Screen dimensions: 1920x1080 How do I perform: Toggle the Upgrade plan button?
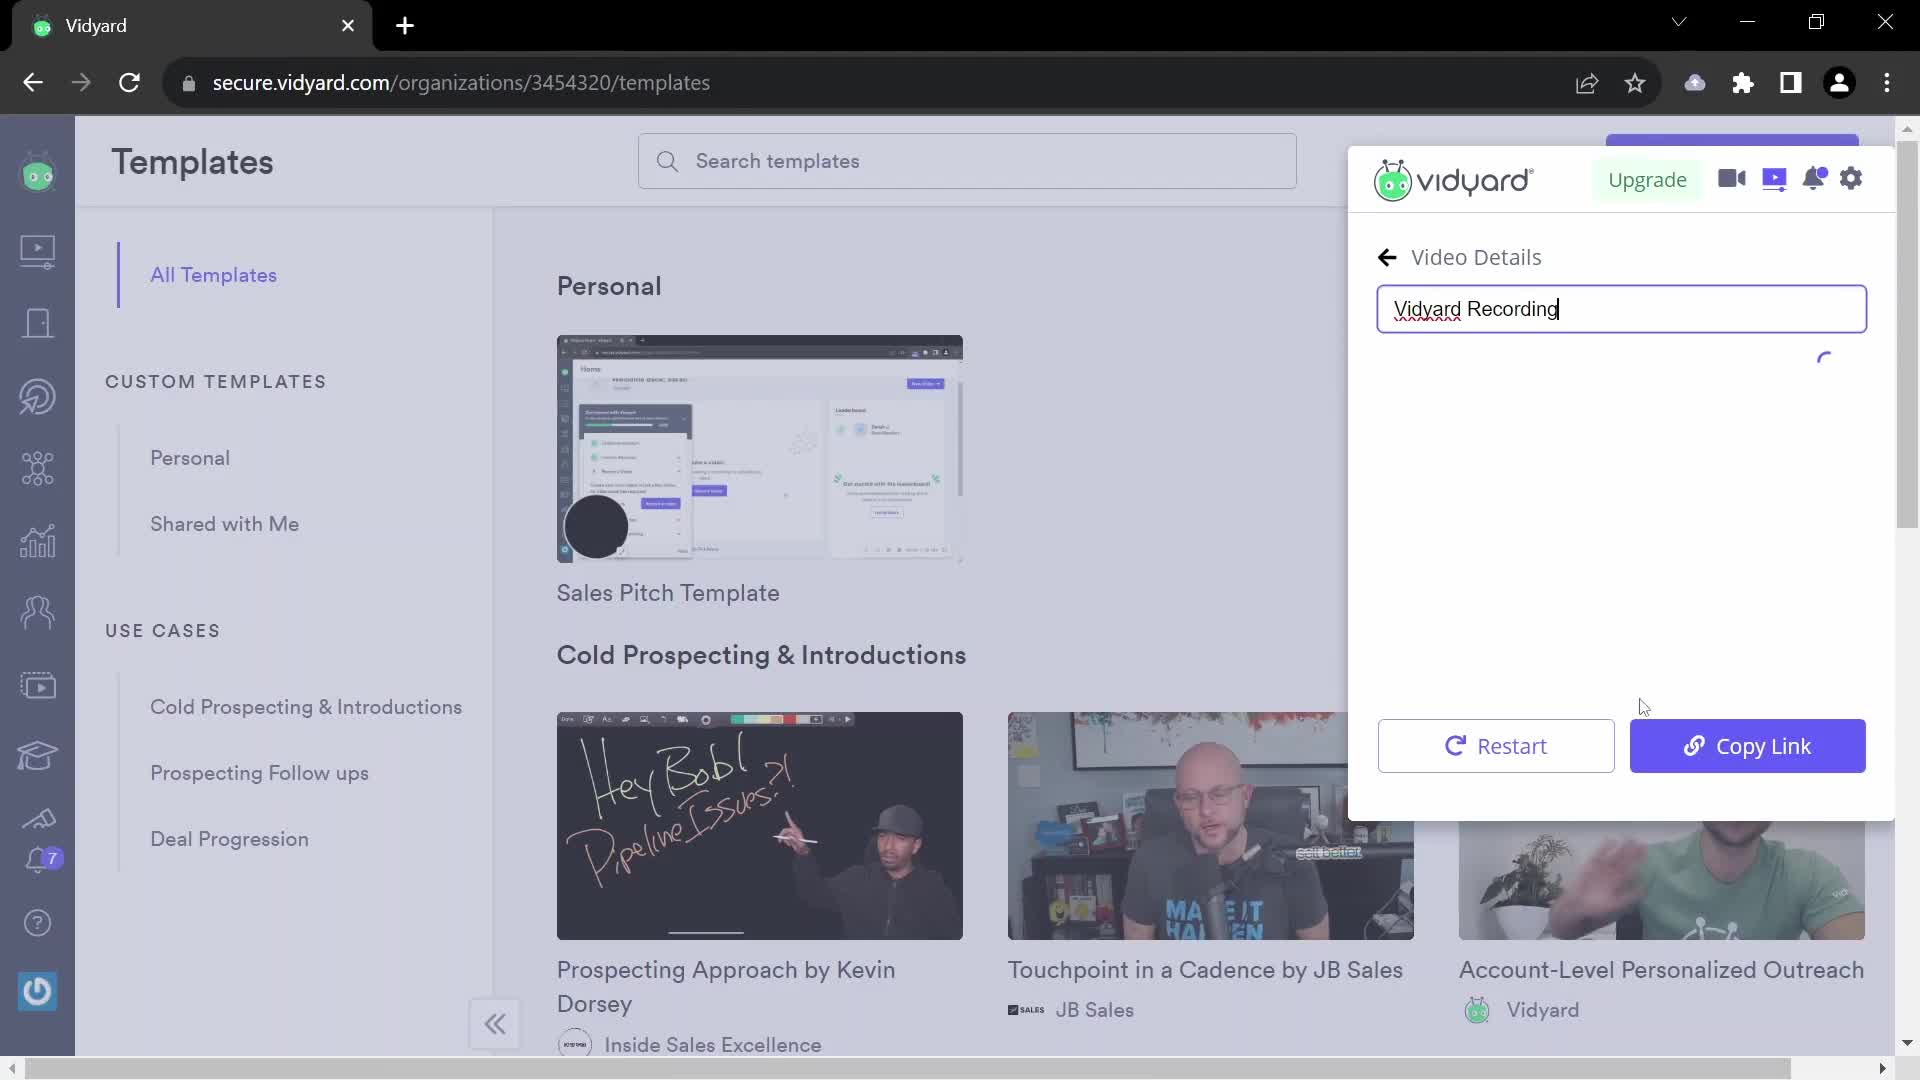click(1647, 178)
